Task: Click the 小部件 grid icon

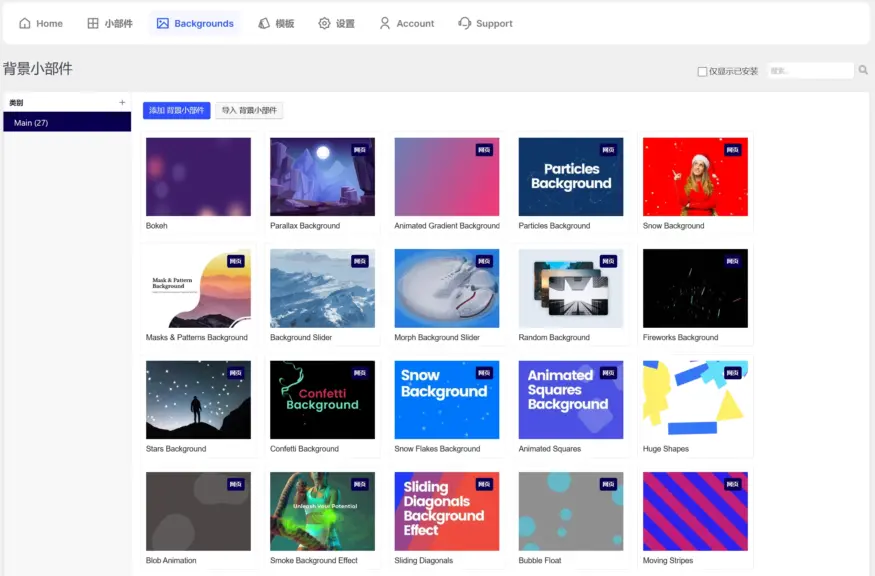Action: coord(93,23)
